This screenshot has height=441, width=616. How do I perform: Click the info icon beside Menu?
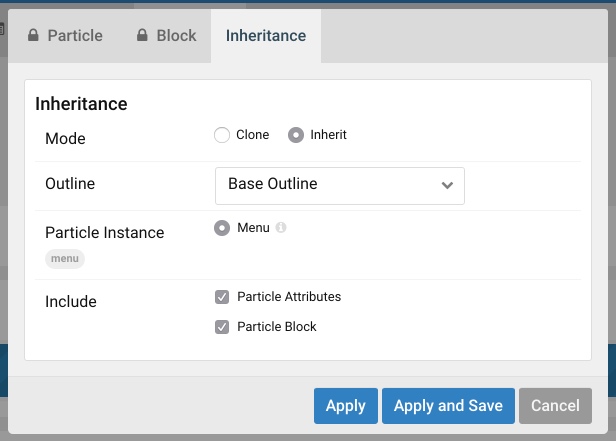281,228
